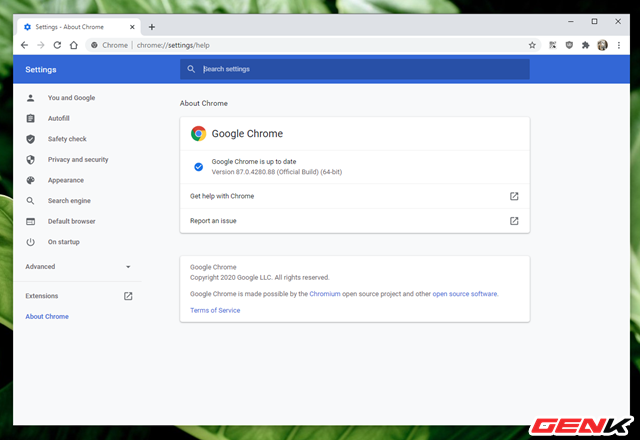Open the profile avatar menu
The image size is (640, 440).
click(x=602, y=45)
